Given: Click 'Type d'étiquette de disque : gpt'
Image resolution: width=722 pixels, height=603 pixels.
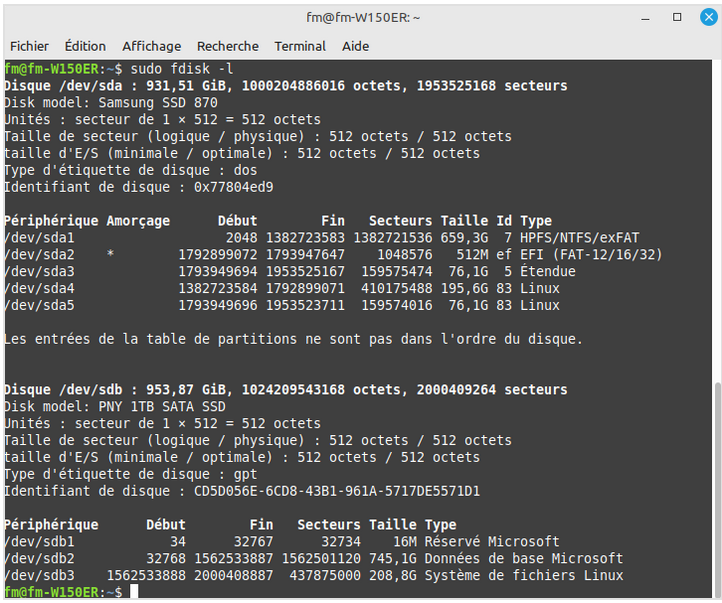Looking at the screenshot, I should [x=131, y=474].
